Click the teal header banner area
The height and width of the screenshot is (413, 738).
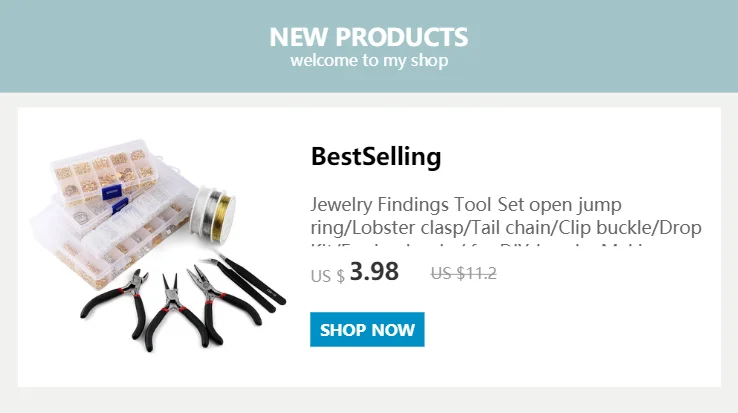coord(369,46)
